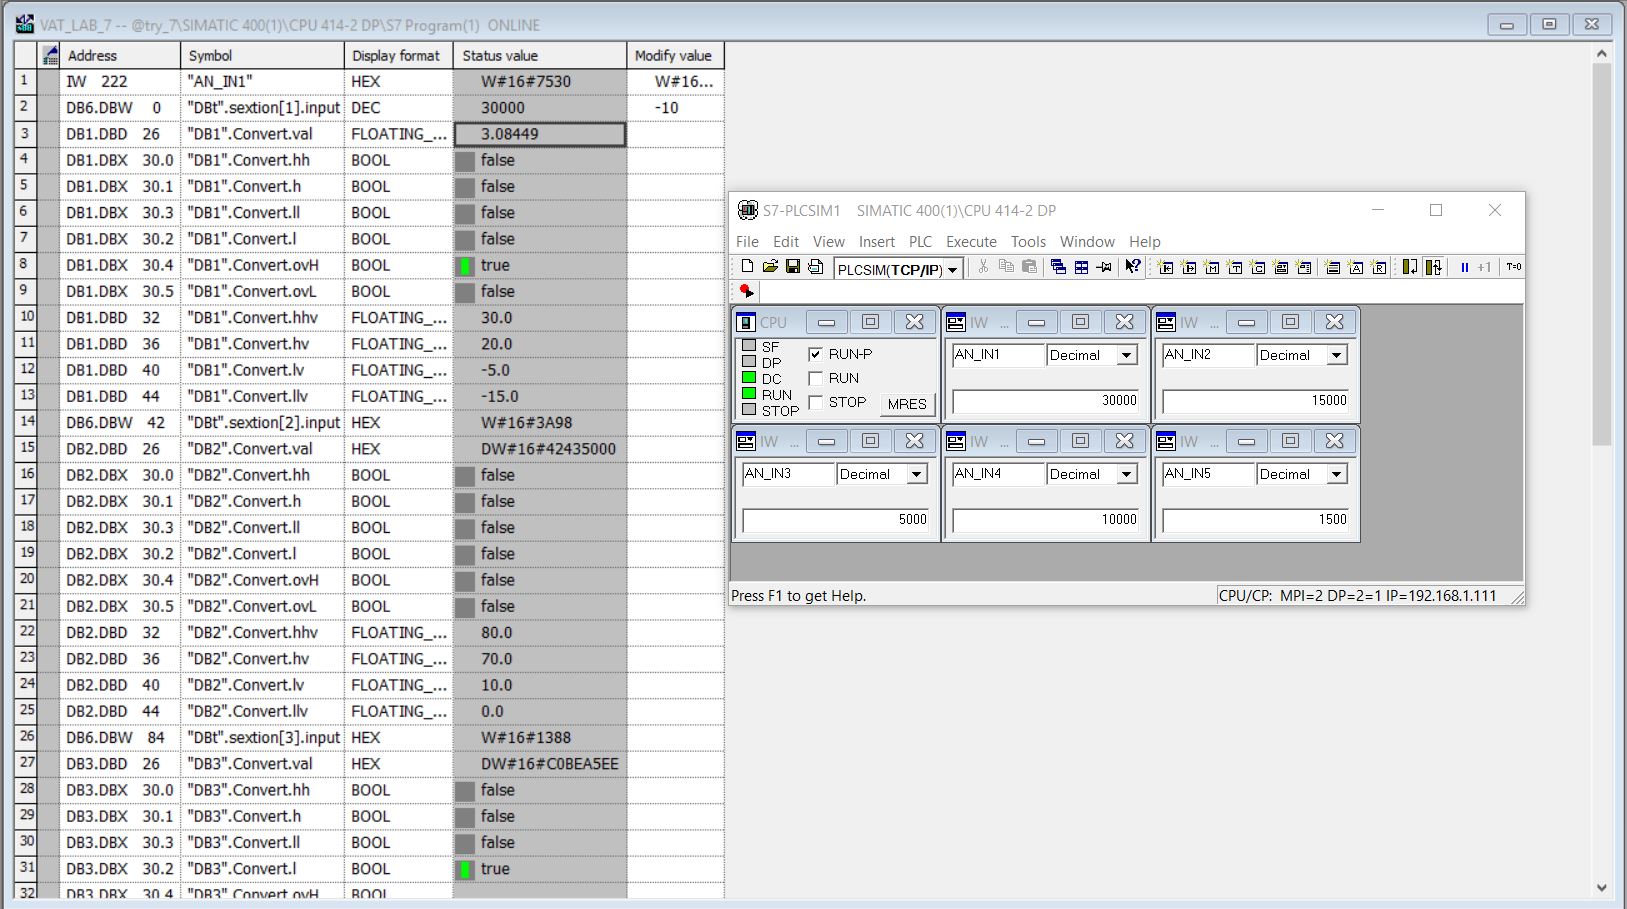The width and height of the screenshot is (1627, 909).
Task: Open a saved simulation via the folder icon
Action: coord(770,267)
